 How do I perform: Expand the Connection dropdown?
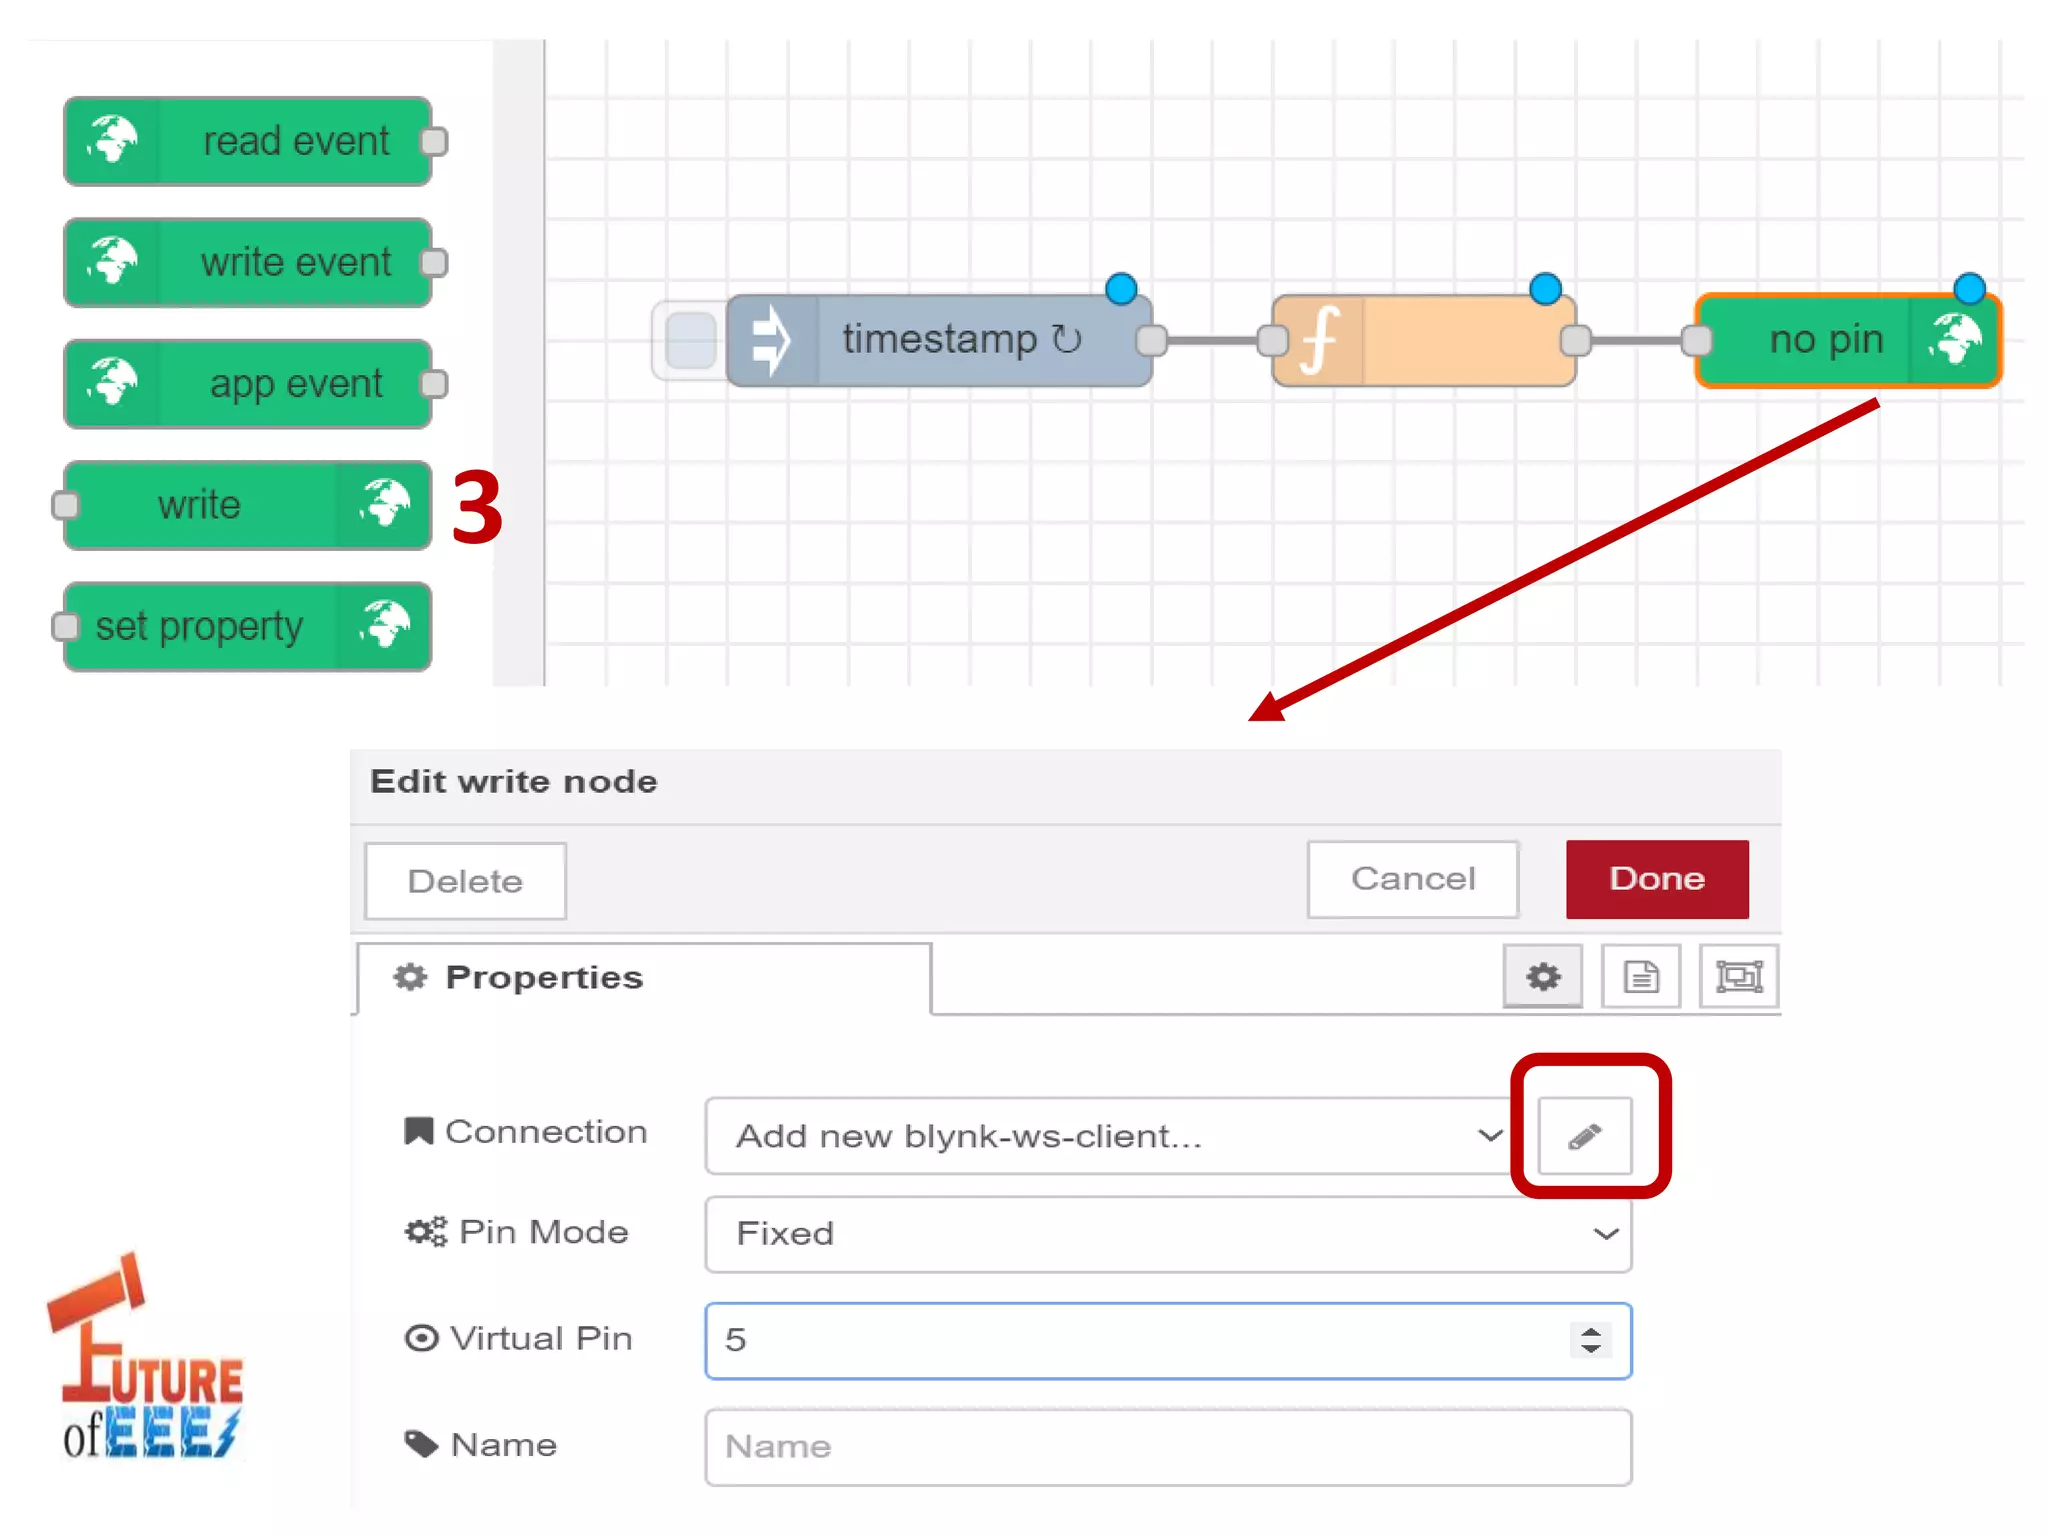pyautogui.click(x=1106, y=1136)
